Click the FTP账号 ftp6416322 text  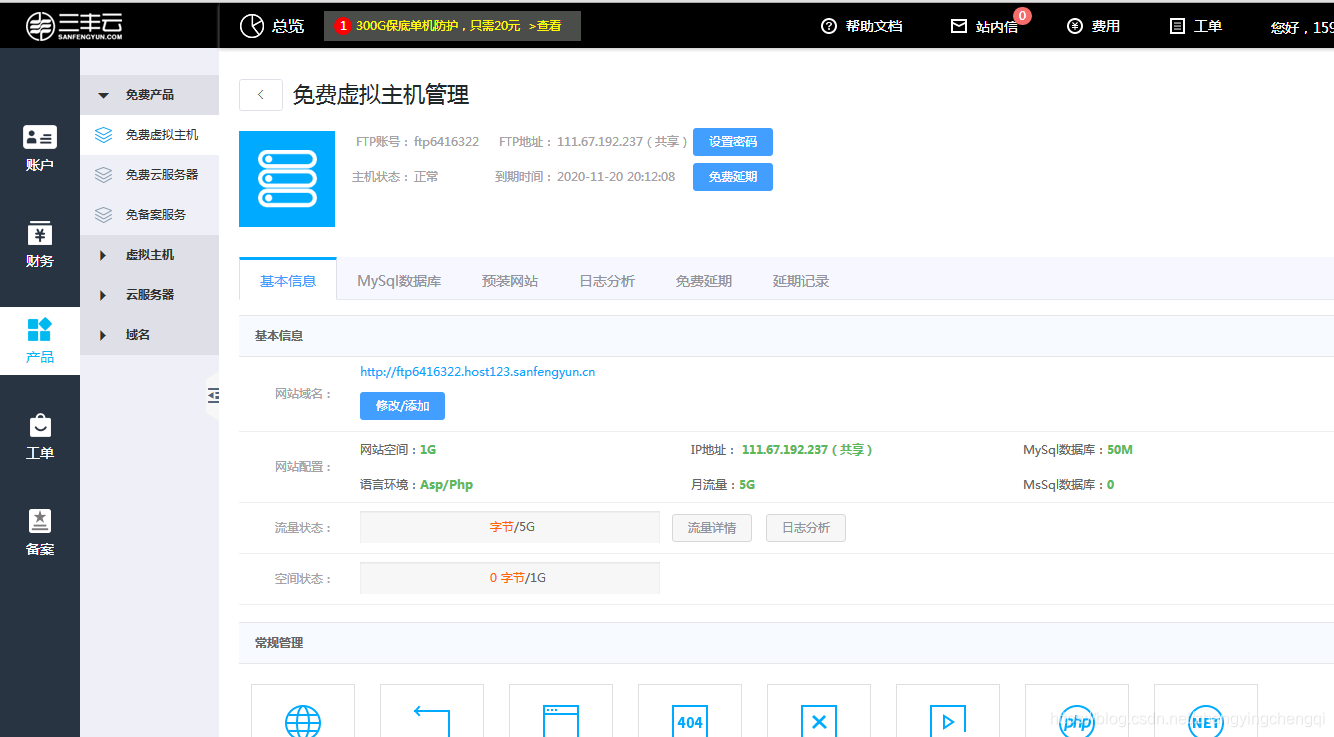(417, 142)
